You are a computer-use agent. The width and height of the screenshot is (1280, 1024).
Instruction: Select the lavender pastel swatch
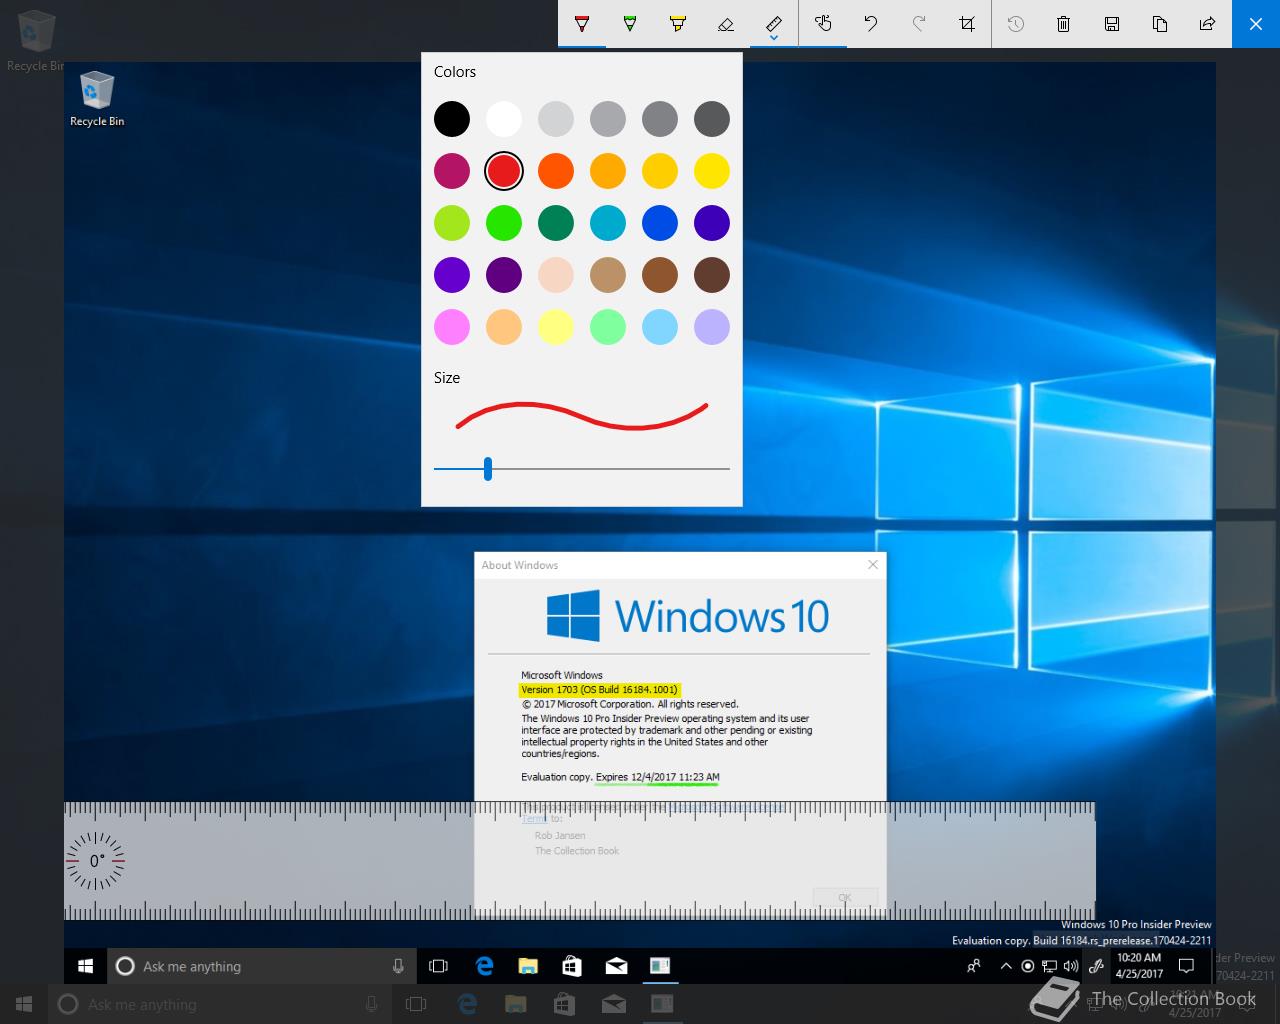click(712, 327)
